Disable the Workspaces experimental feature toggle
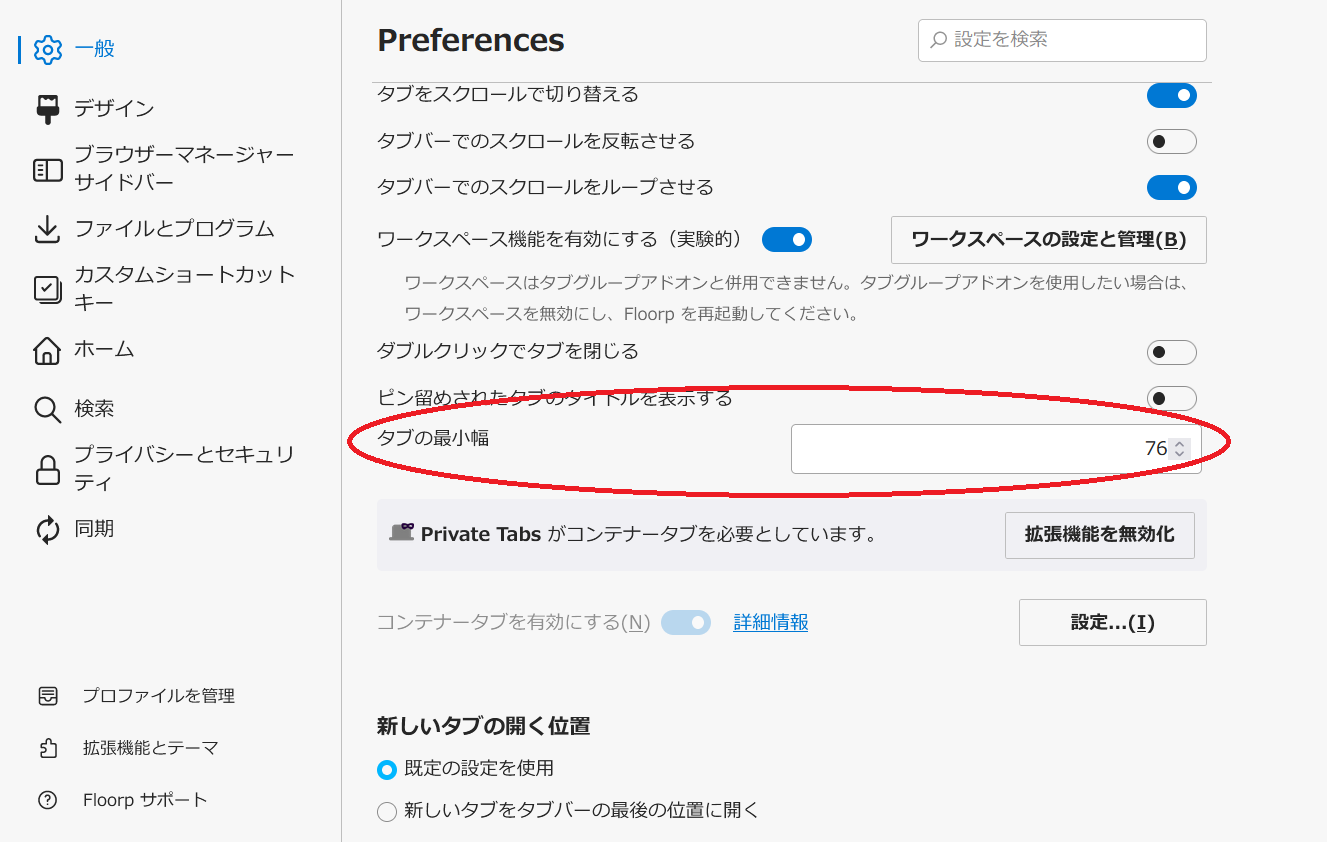Screen dimensions: 1327x842 coord(787,240)
